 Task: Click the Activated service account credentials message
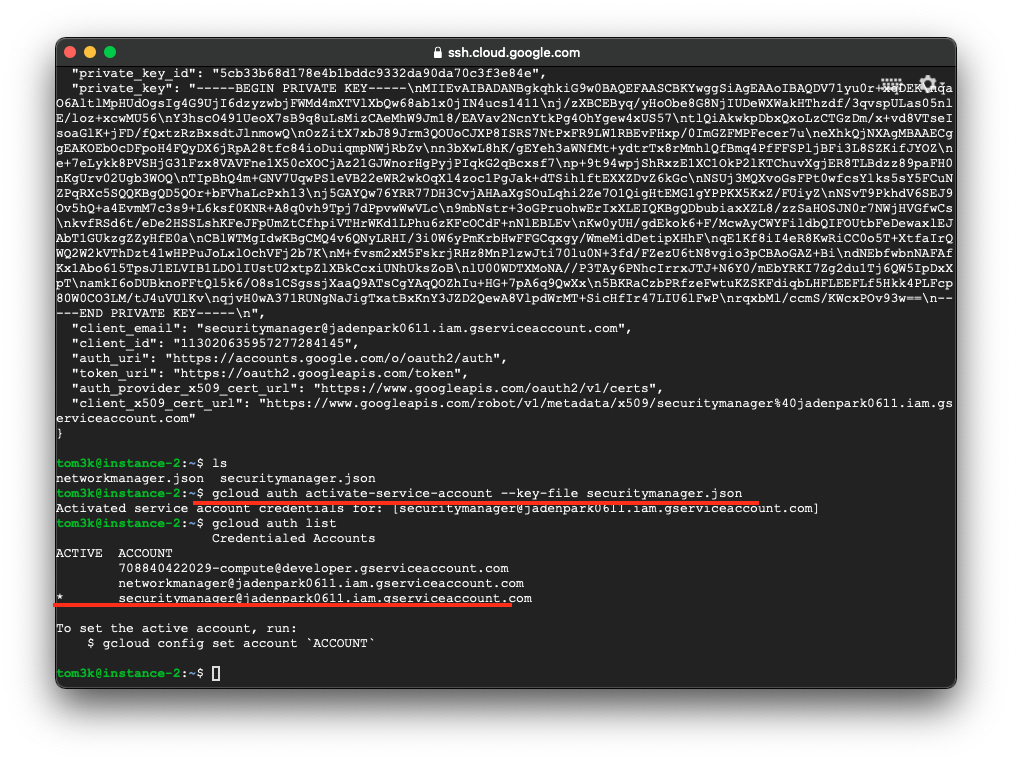437,508
